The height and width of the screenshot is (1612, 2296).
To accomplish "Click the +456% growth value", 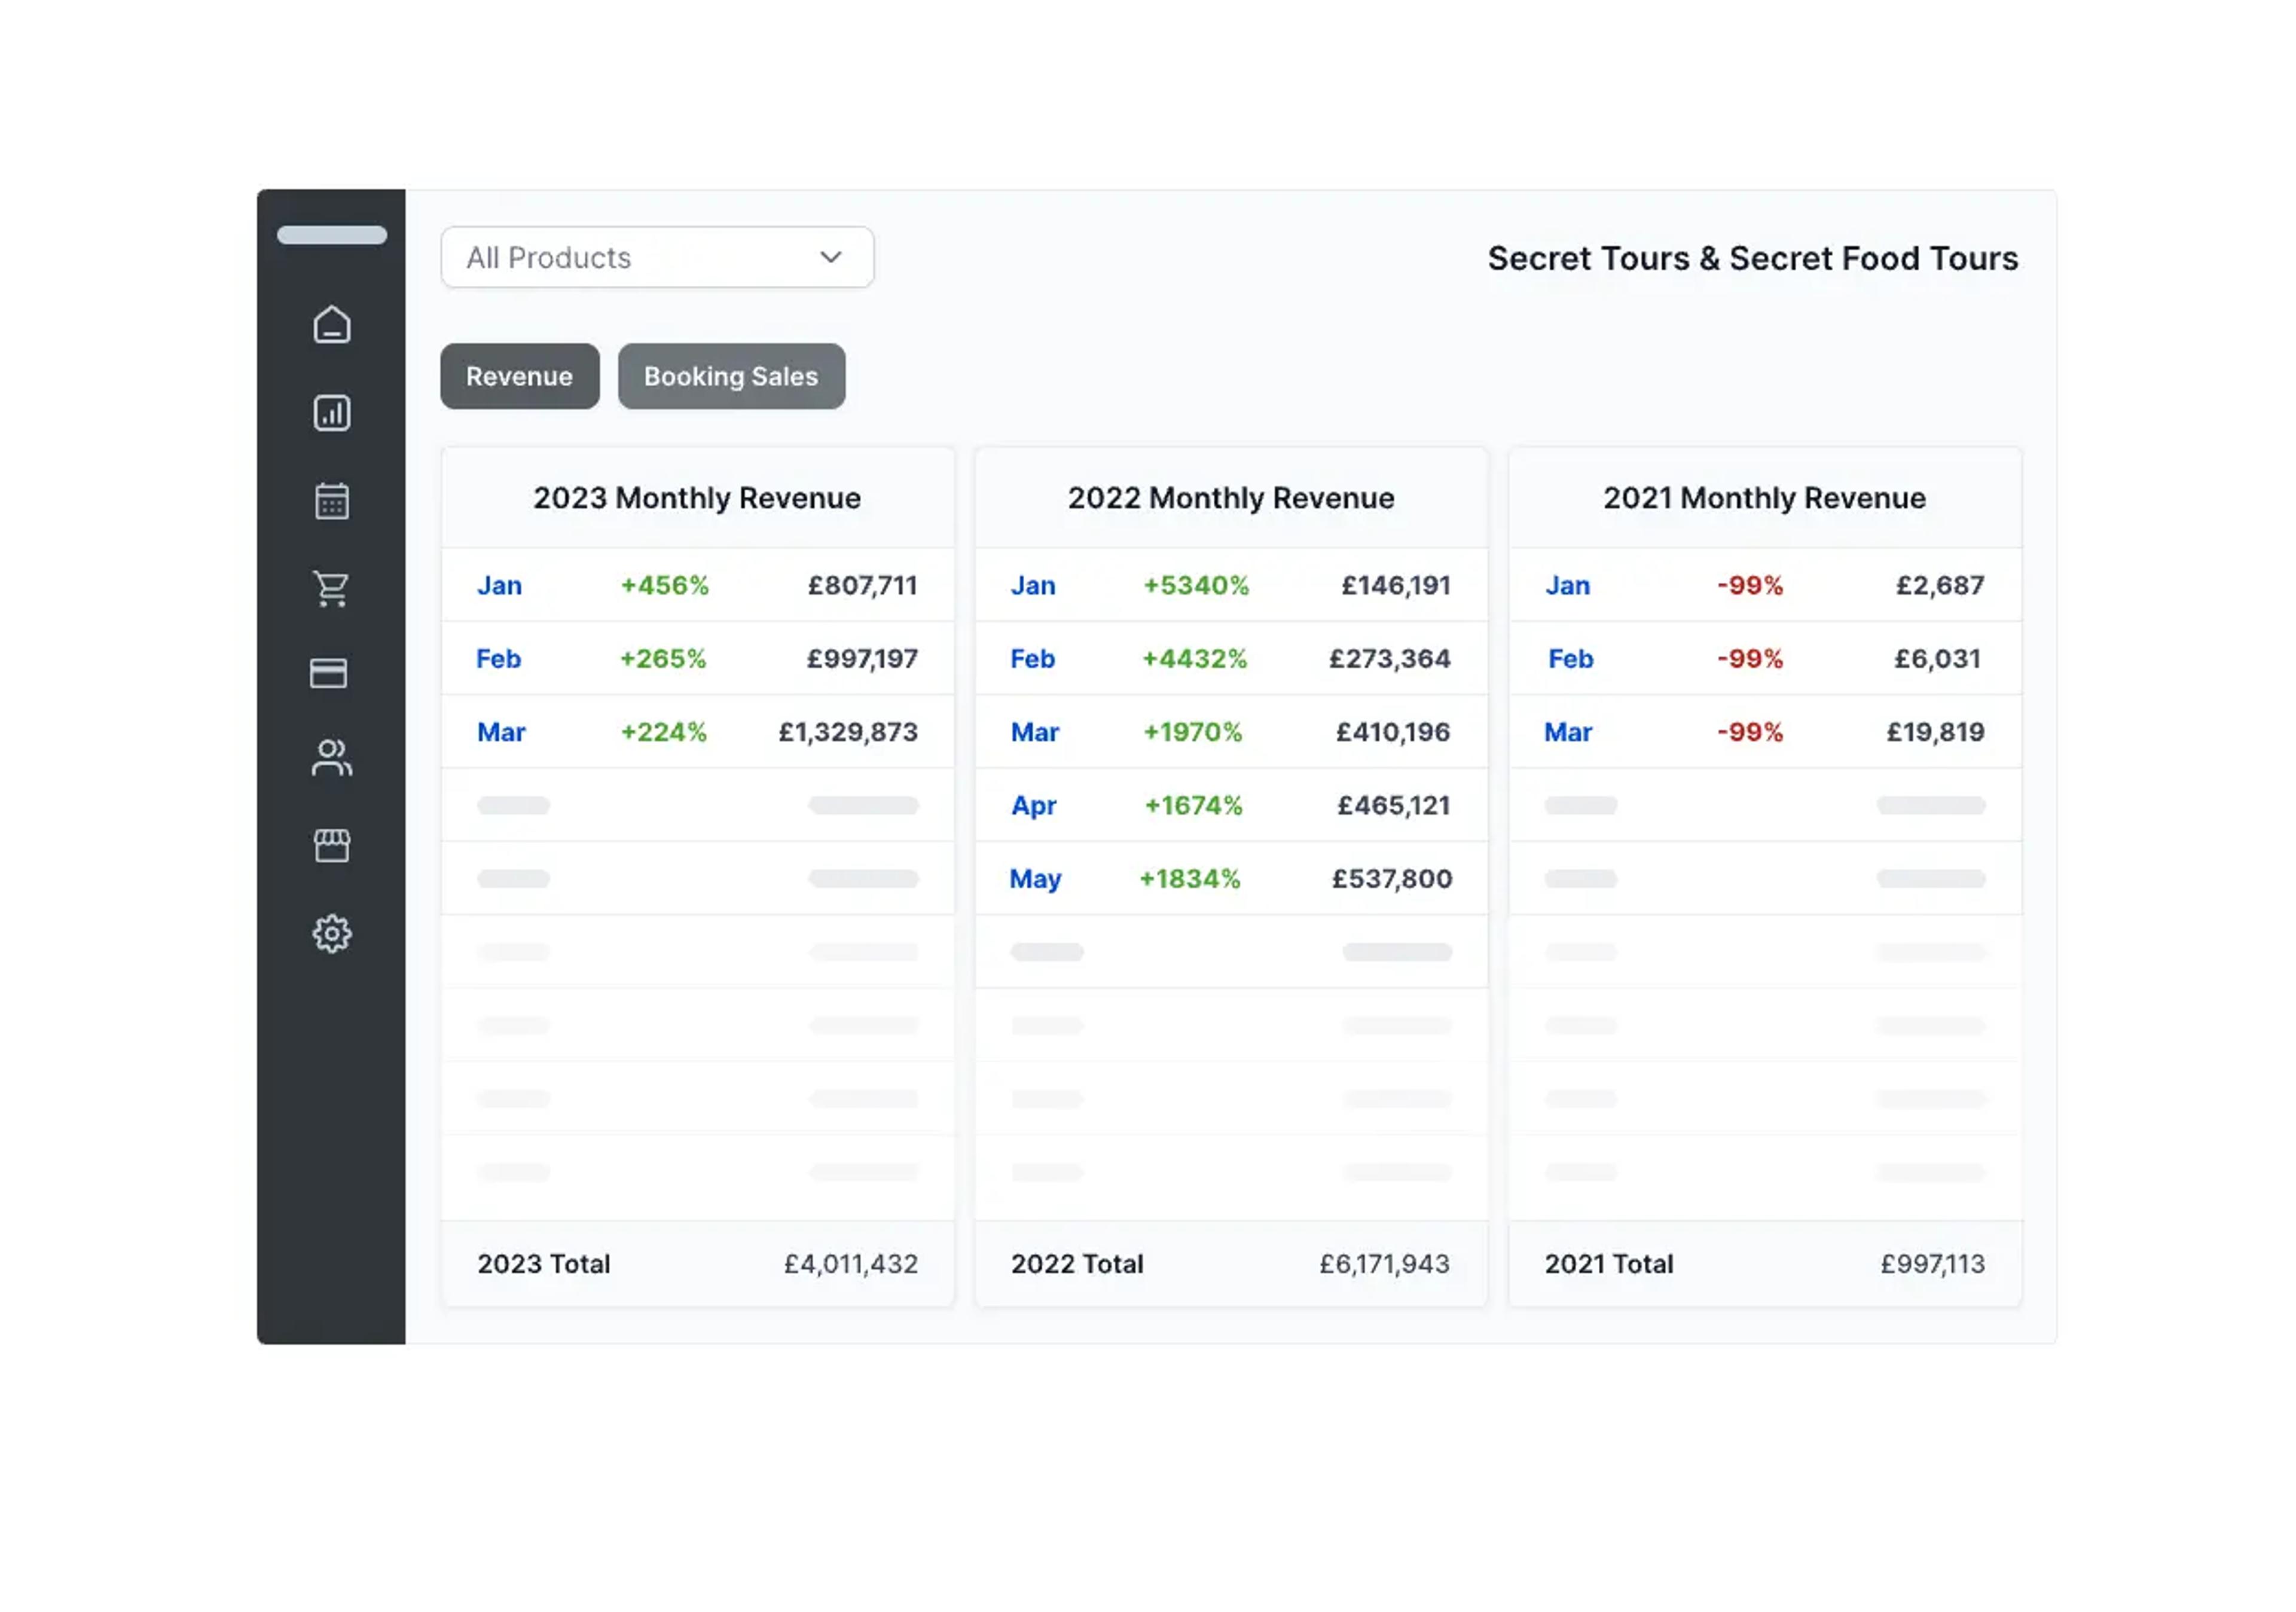I will [x=664, y=585].
